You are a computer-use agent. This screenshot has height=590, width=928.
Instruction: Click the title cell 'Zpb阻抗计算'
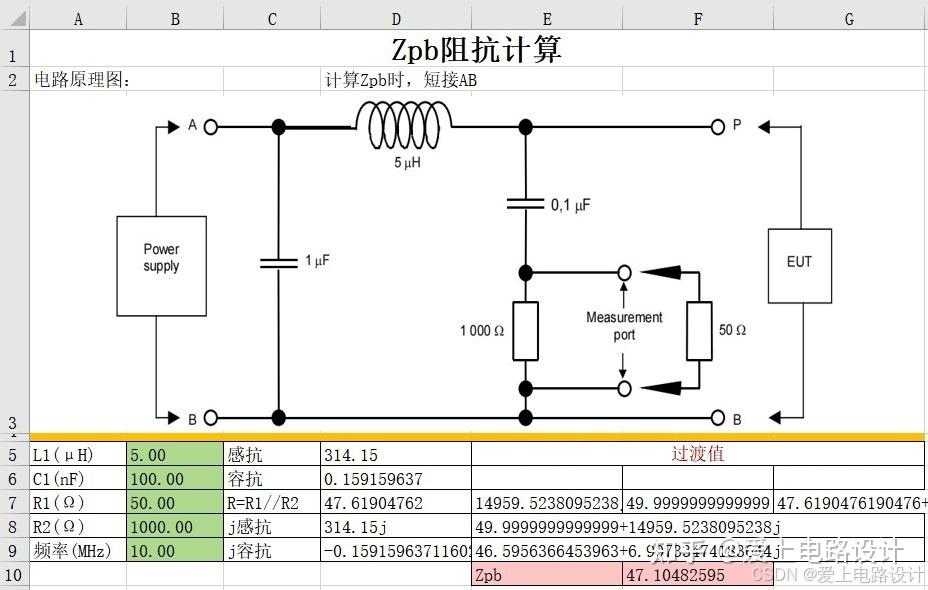[477, 49]
